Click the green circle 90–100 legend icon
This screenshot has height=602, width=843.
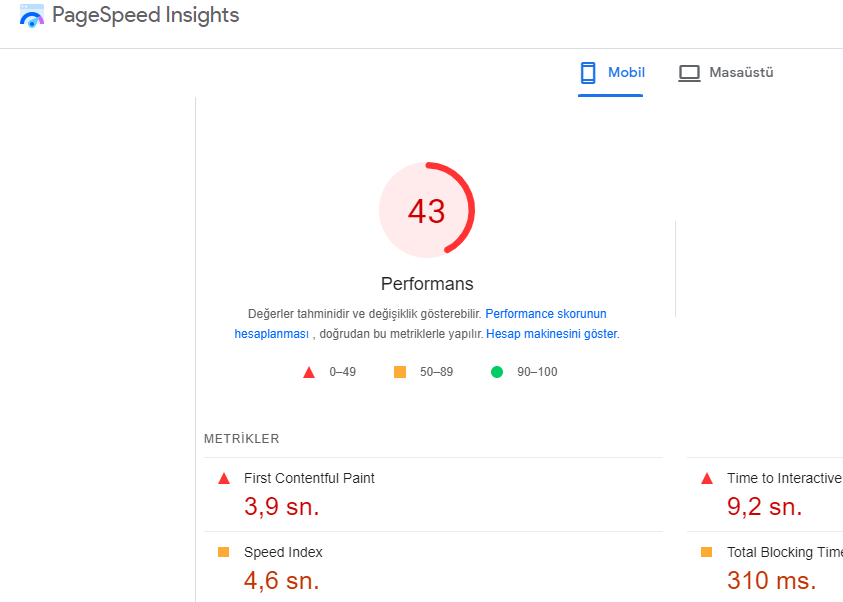[497, 372]
